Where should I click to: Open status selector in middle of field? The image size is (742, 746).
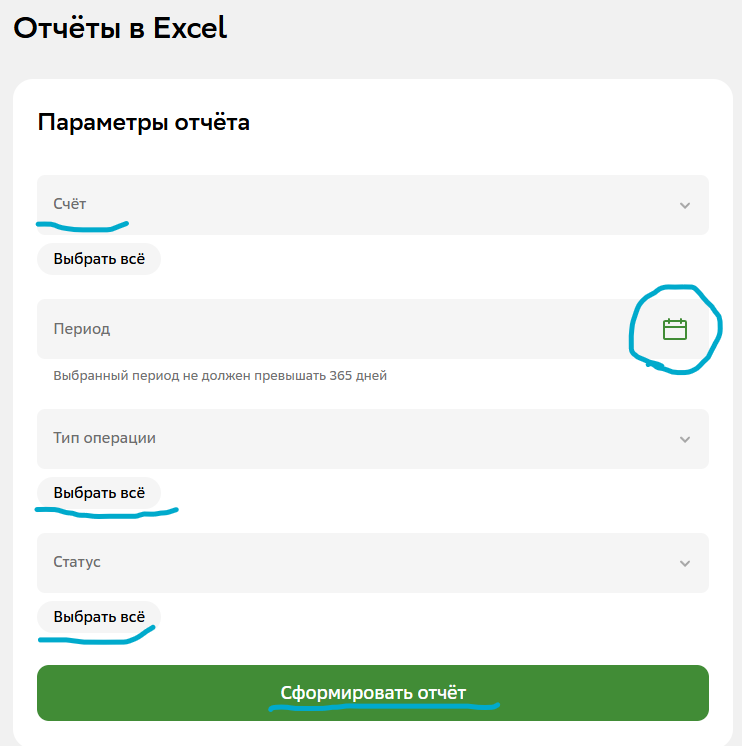point(372,563)
